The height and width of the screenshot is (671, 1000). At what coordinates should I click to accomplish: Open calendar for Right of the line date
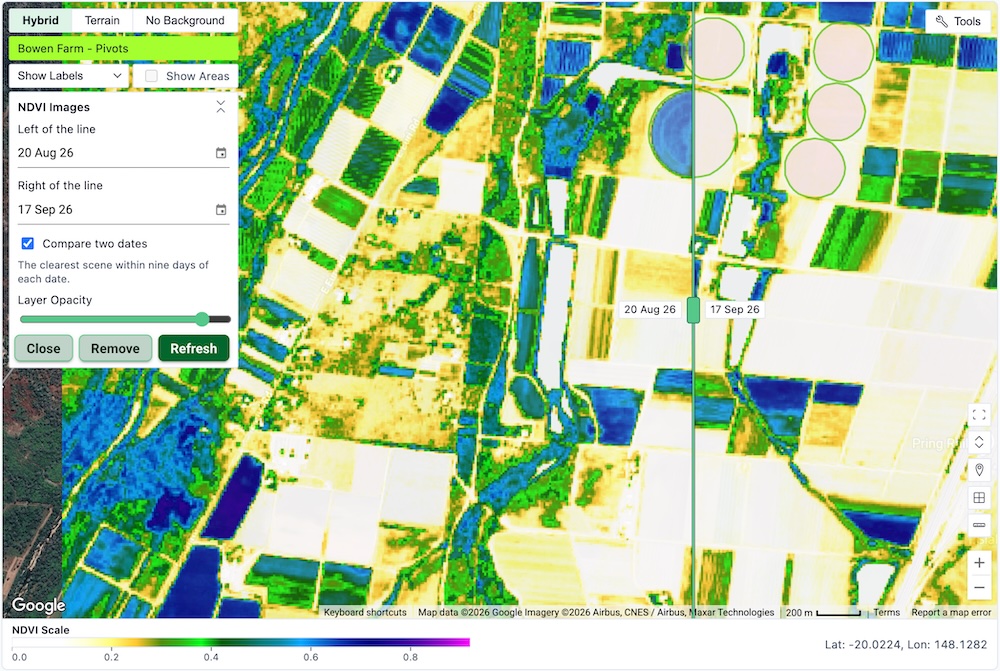coord(221,210)
